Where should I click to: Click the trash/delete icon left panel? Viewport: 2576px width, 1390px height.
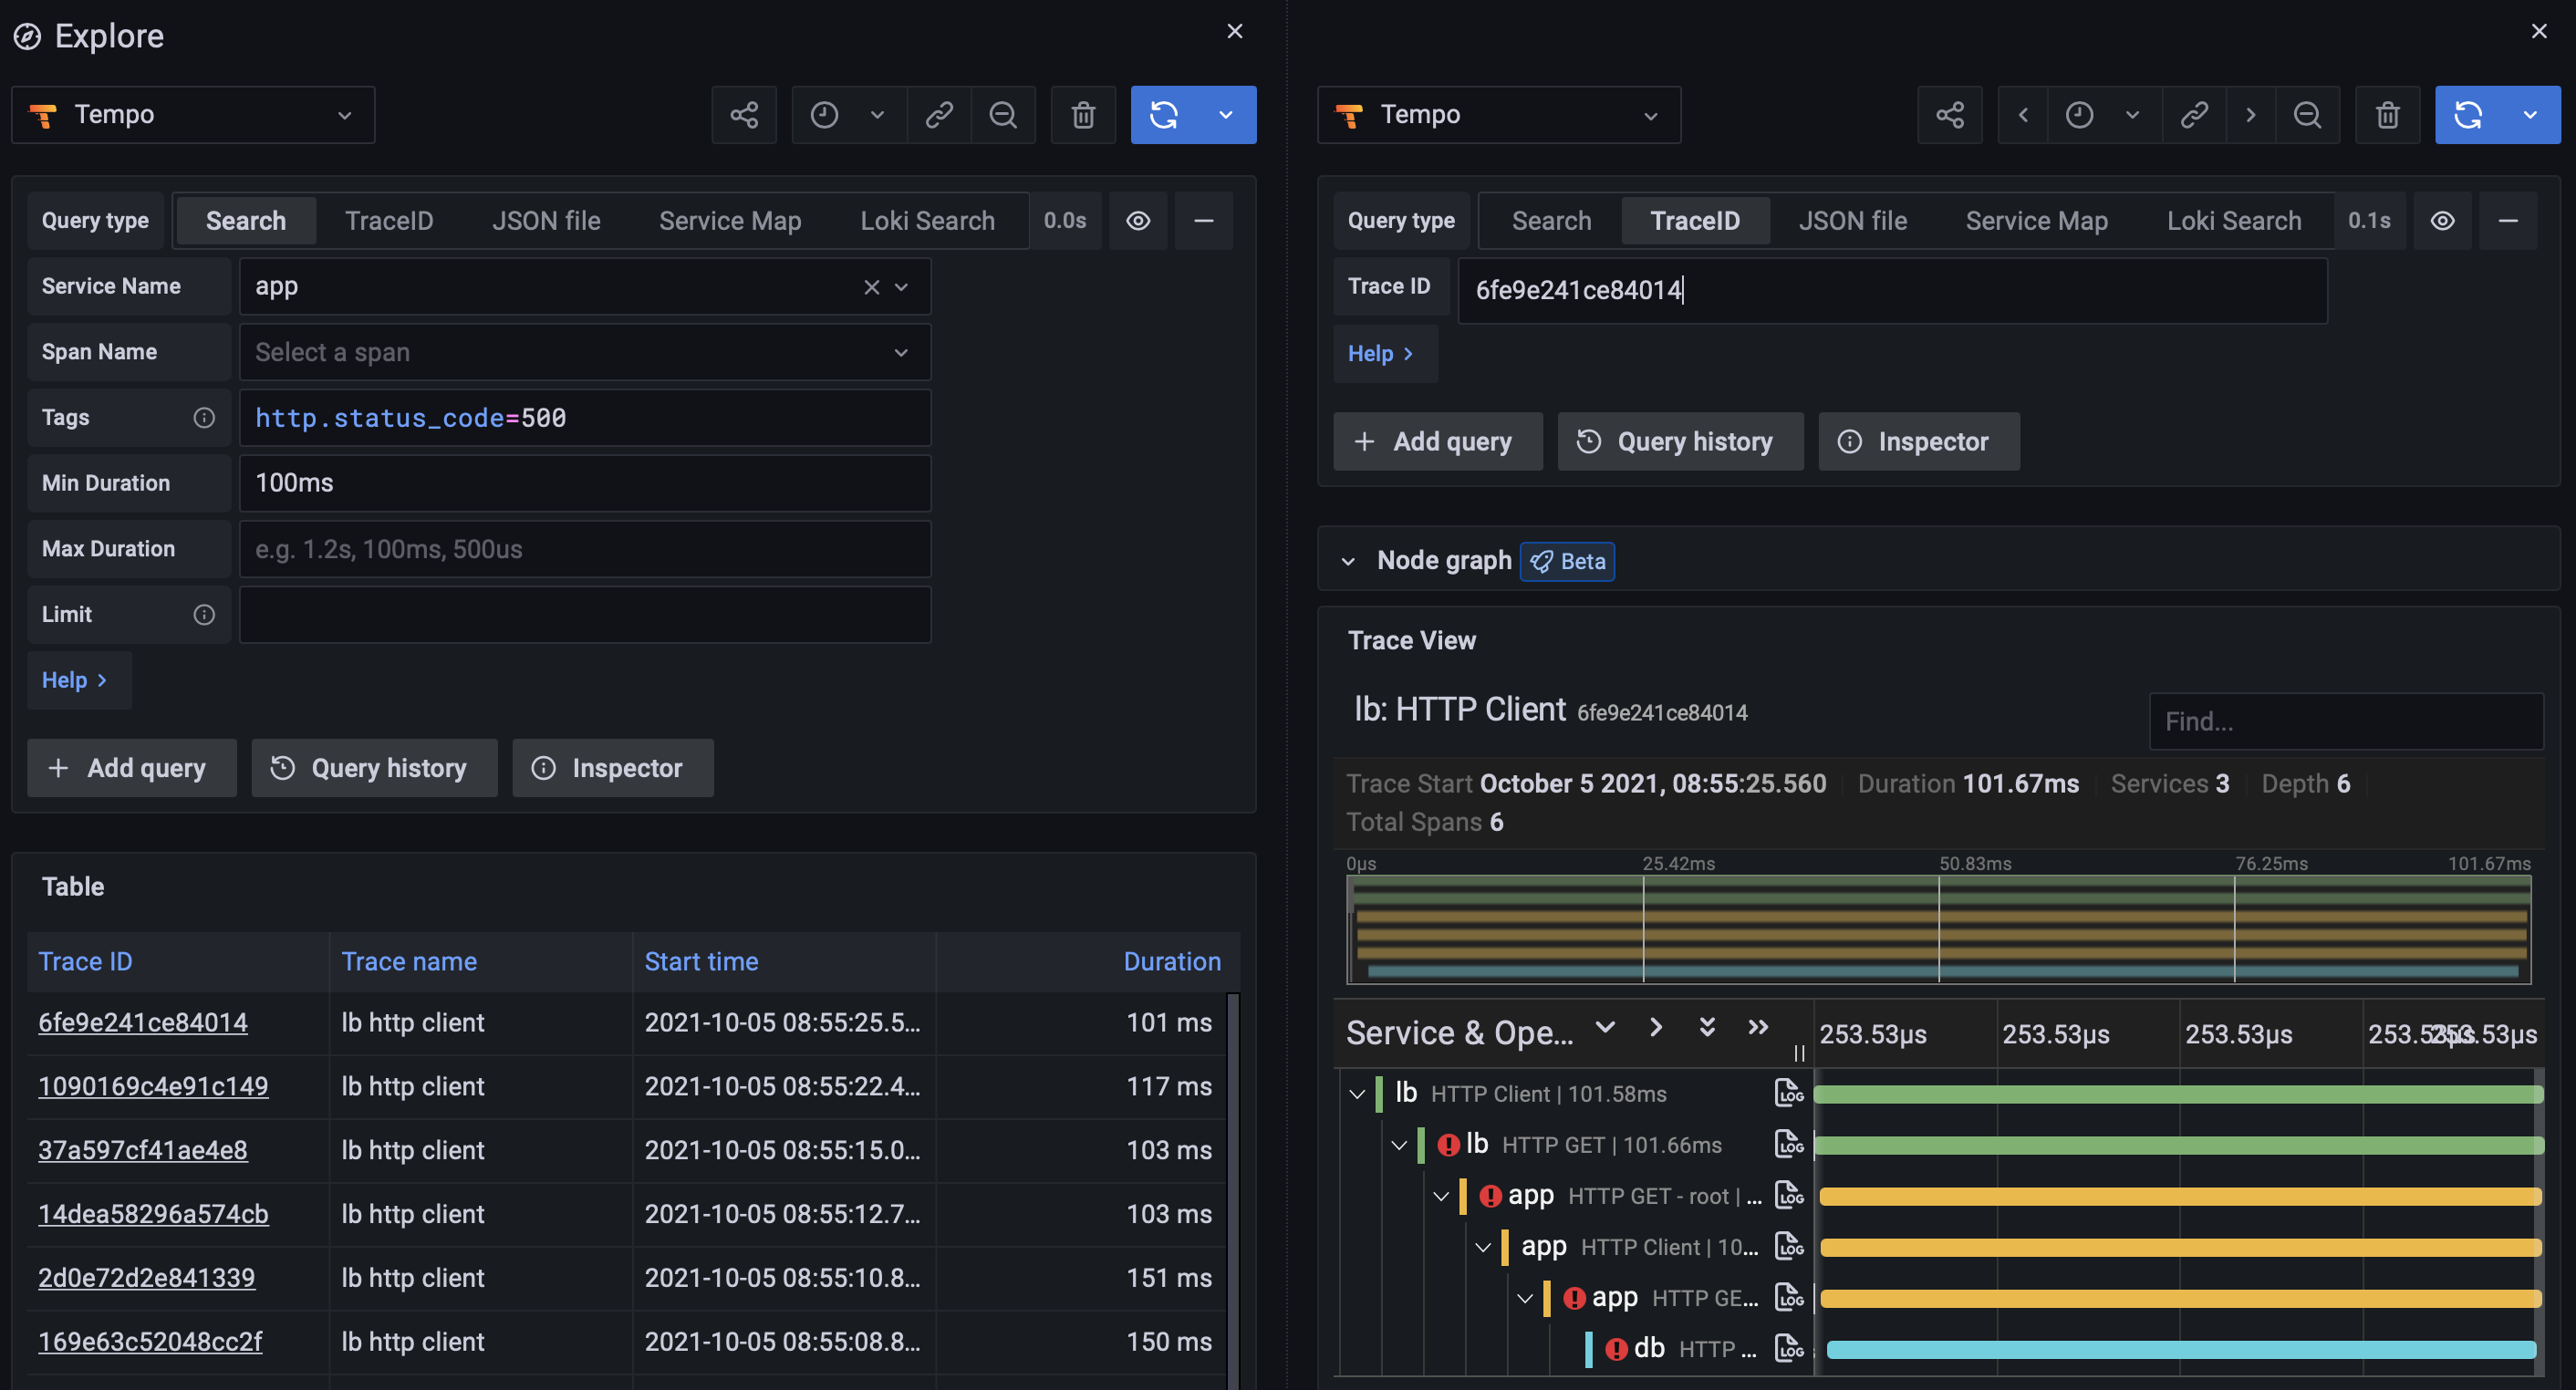tap(1082, 113)
